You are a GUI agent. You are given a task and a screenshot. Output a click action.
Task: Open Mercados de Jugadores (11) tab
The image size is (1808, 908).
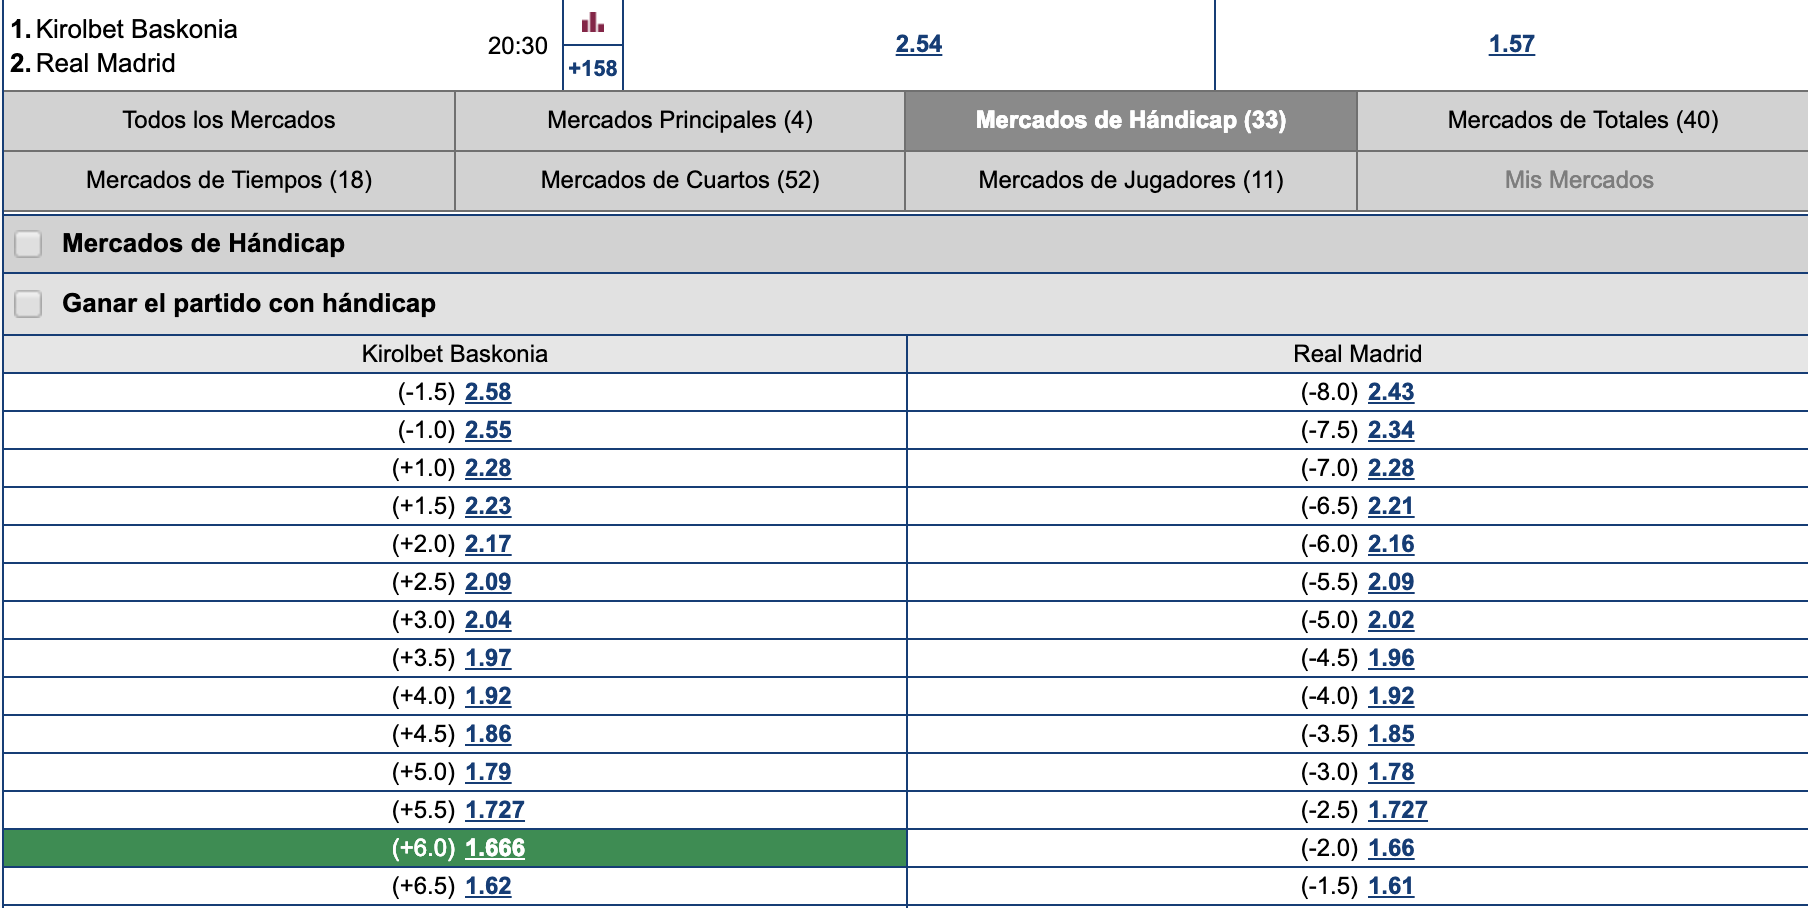(1131, 180)
